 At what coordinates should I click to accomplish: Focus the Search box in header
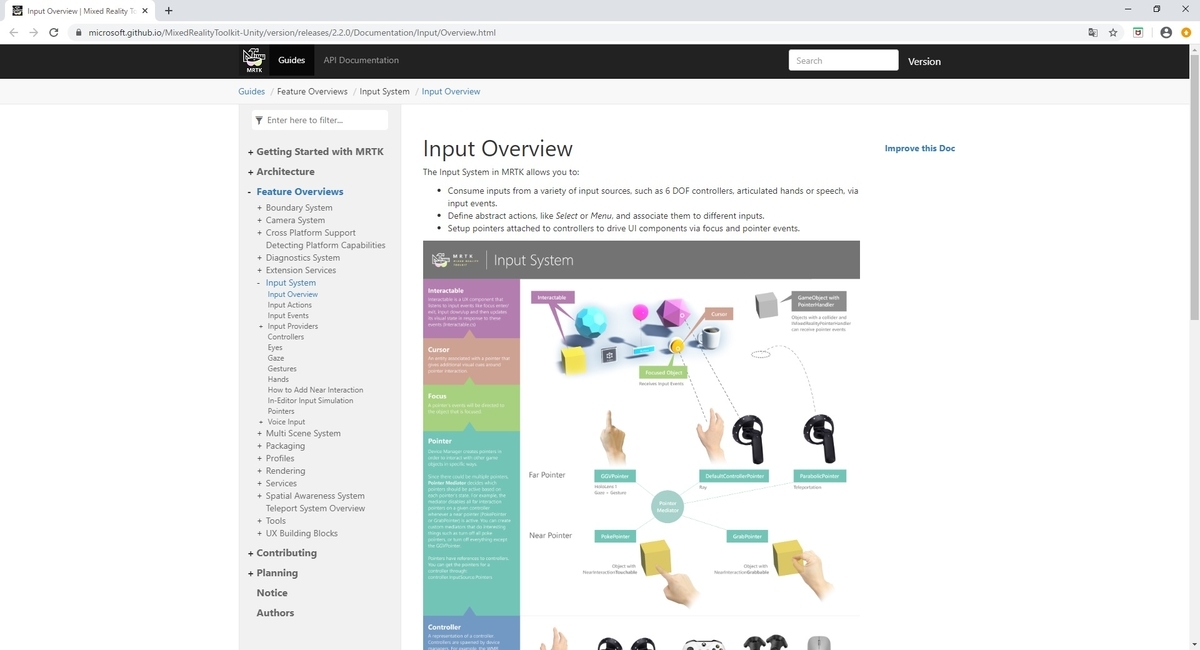[843, 60]
